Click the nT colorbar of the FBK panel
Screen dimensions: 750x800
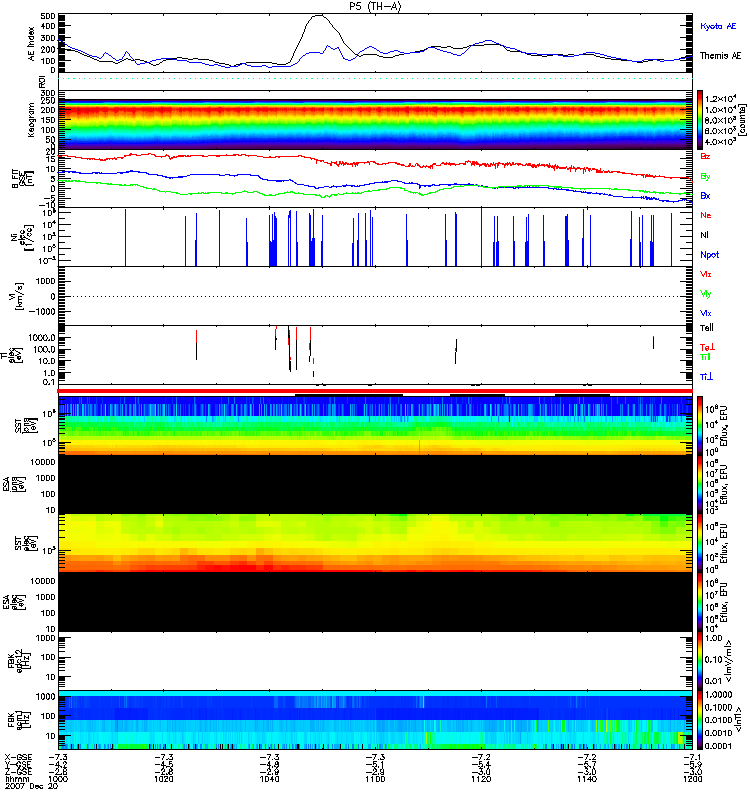click(x=699, y=720)
